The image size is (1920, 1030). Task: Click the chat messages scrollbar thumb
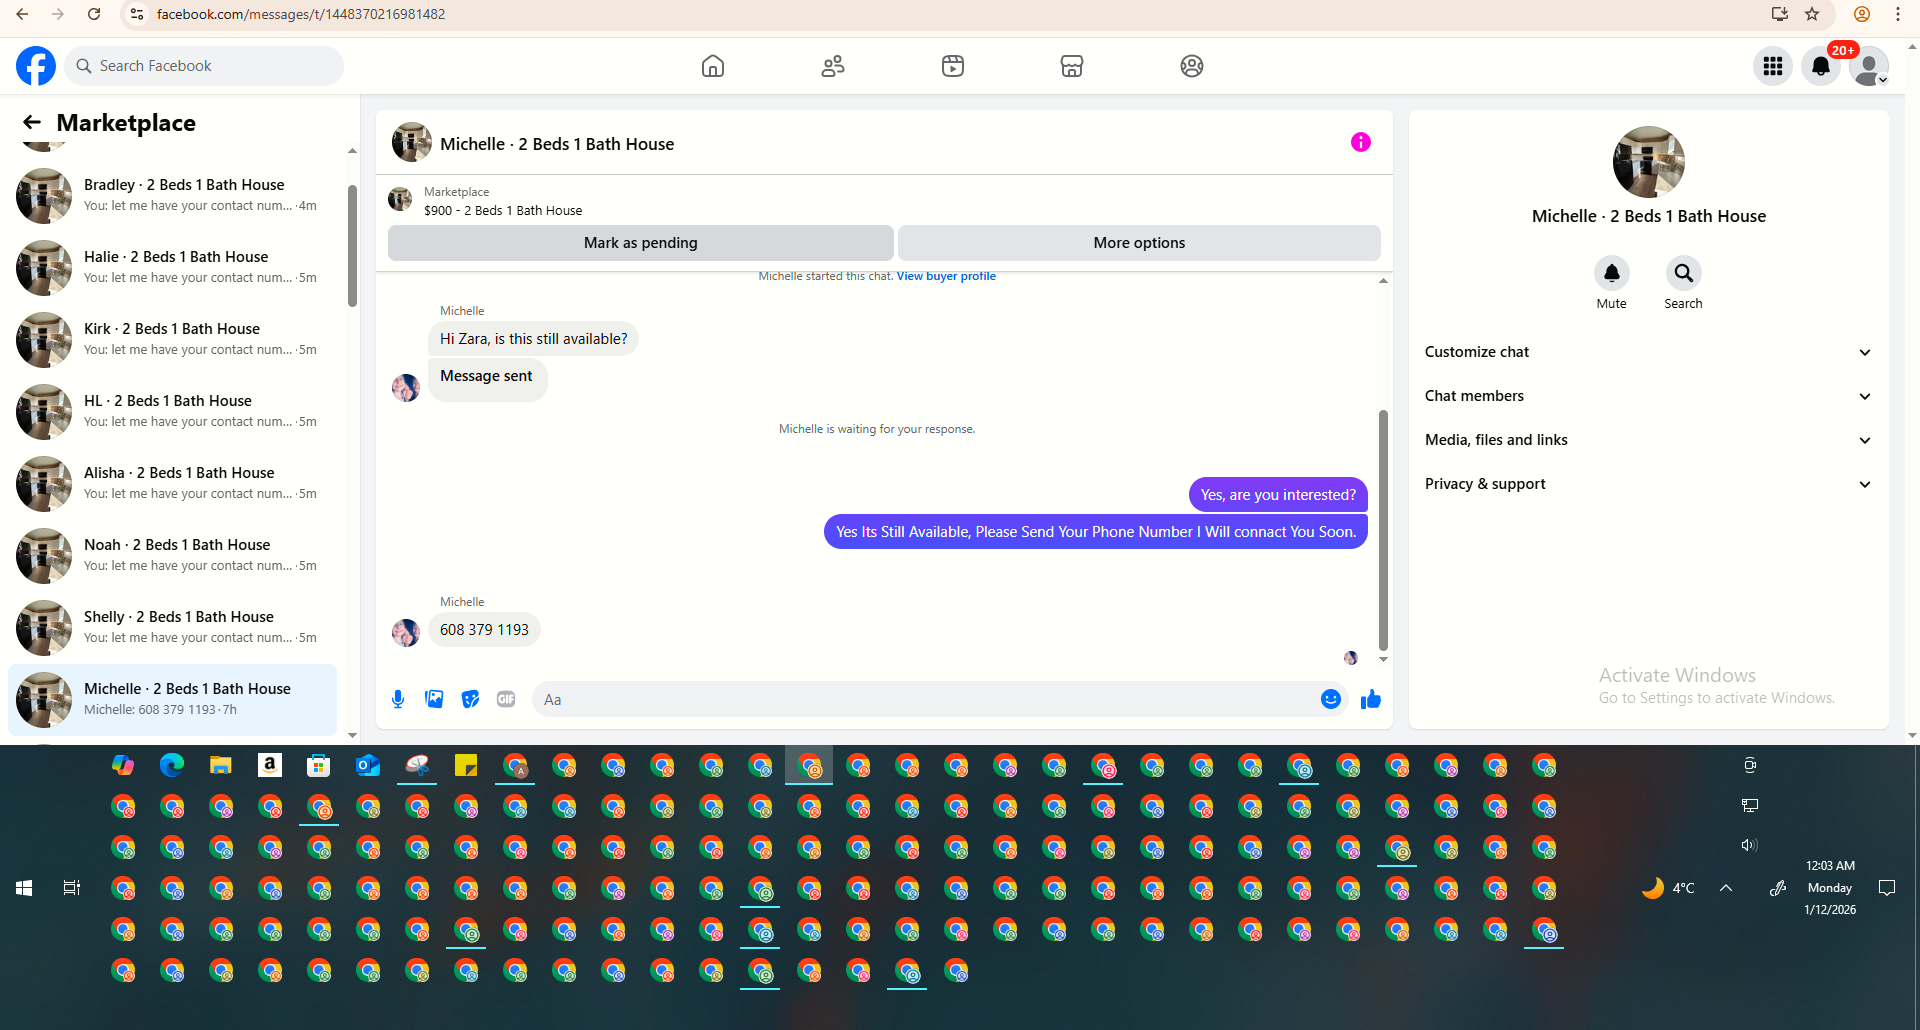(1383, 530)
